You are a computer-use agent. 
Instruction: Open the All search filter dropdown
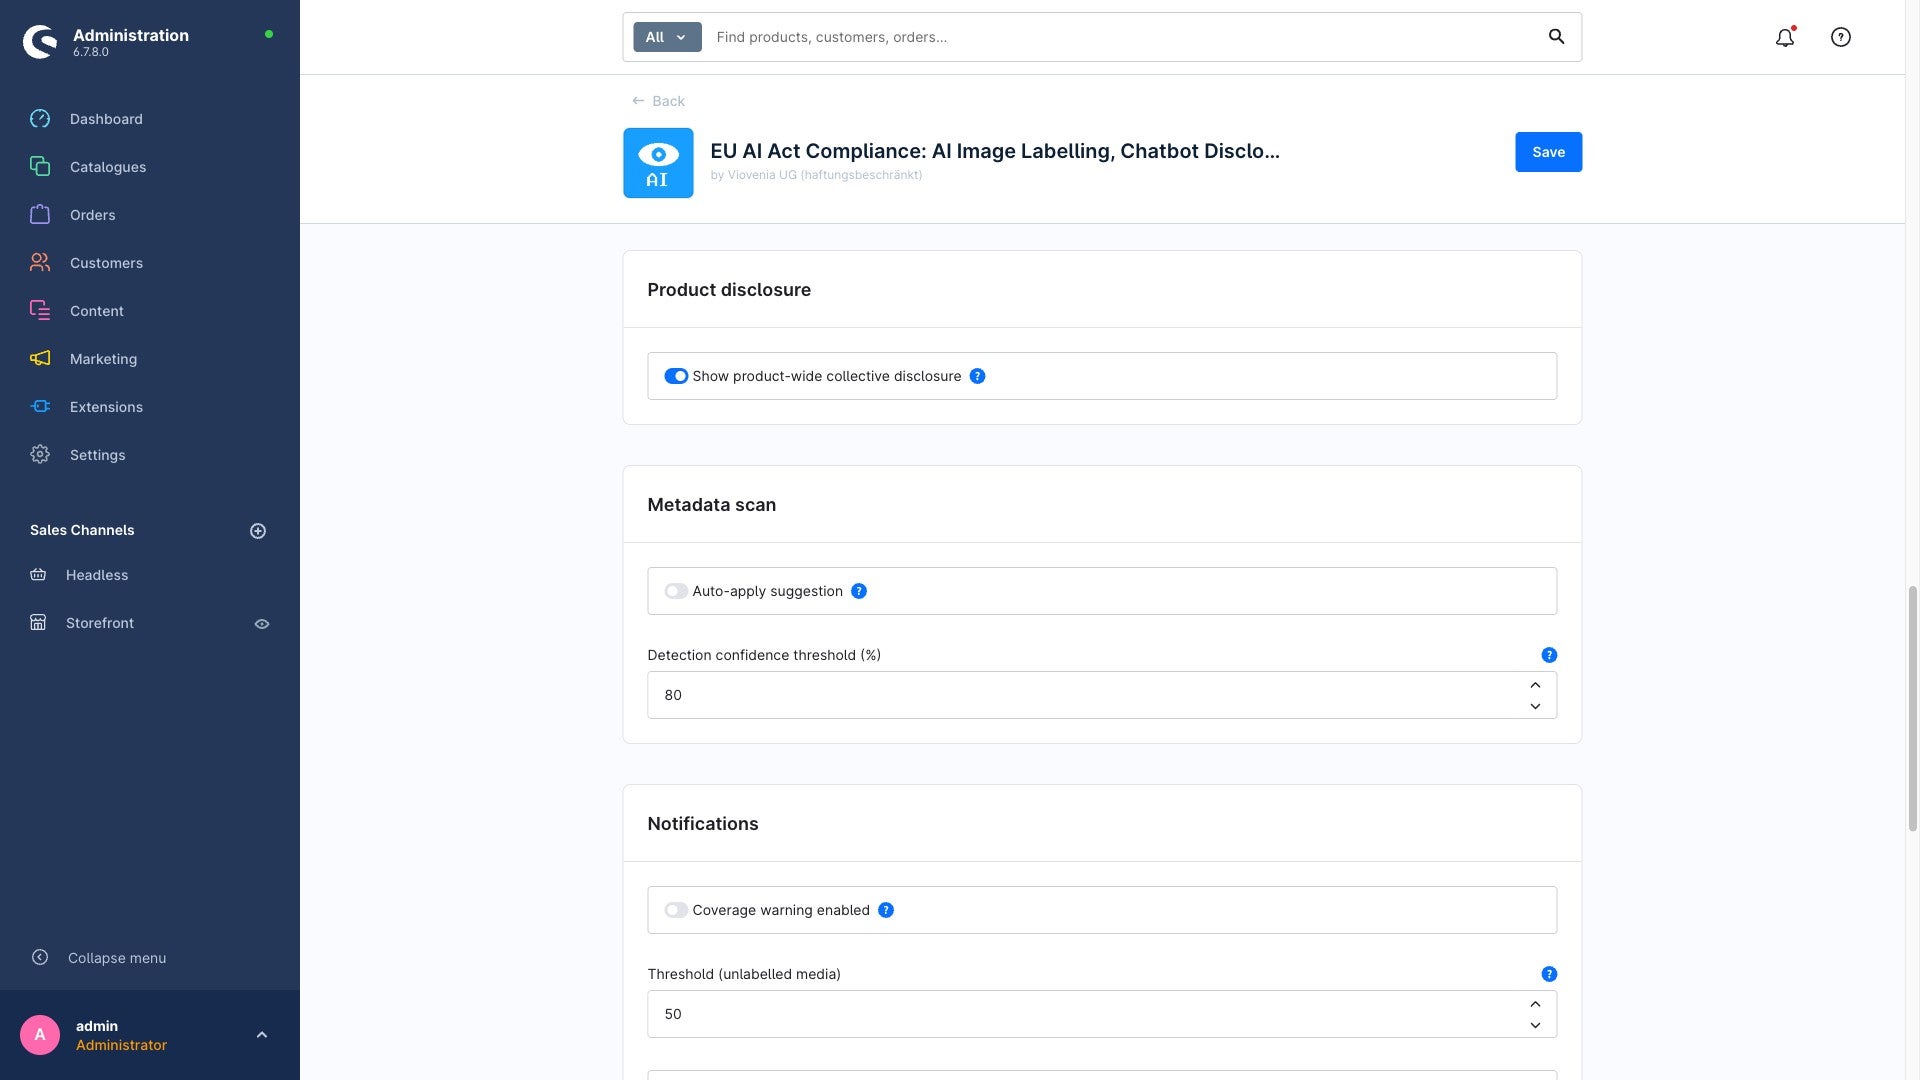[x=667, y=37]
